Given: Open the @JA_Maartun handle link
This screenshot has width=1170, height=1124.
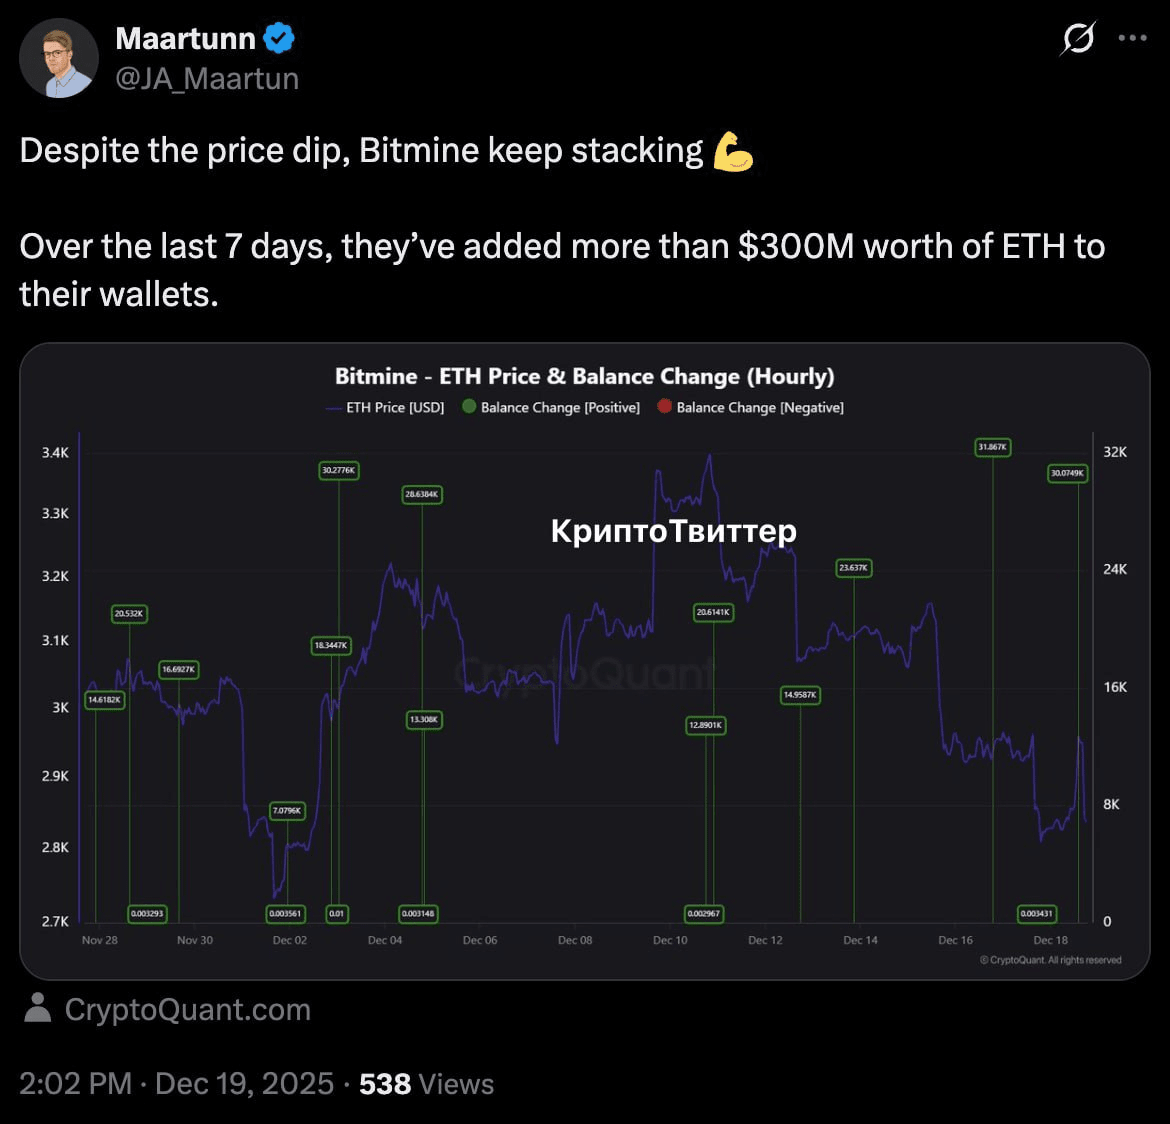Looking at the screenshot, I should (x=207, y=78).
